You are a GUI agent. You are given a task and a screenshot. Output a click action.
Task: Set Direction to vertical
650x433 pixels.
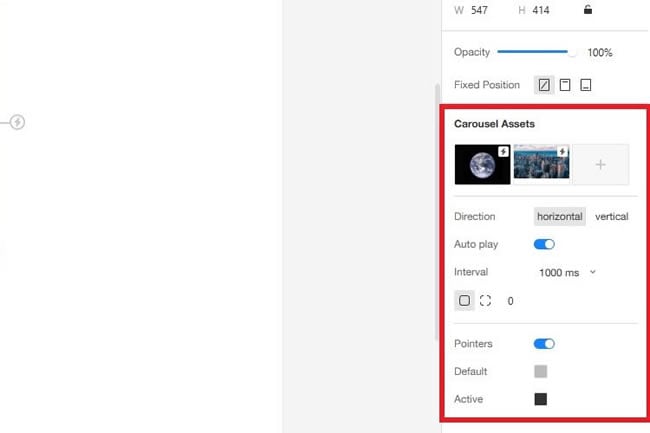(x=611, y=216)
